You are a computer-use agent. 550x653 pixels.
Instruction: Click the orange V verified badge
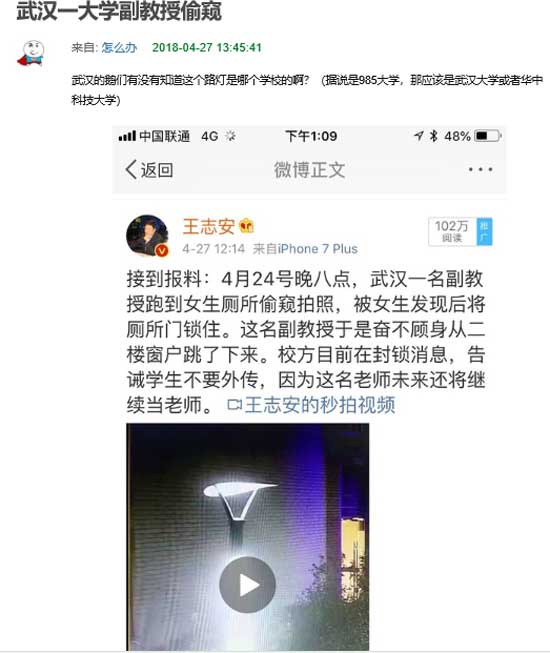pyautogui.click(x=162, y=250)
